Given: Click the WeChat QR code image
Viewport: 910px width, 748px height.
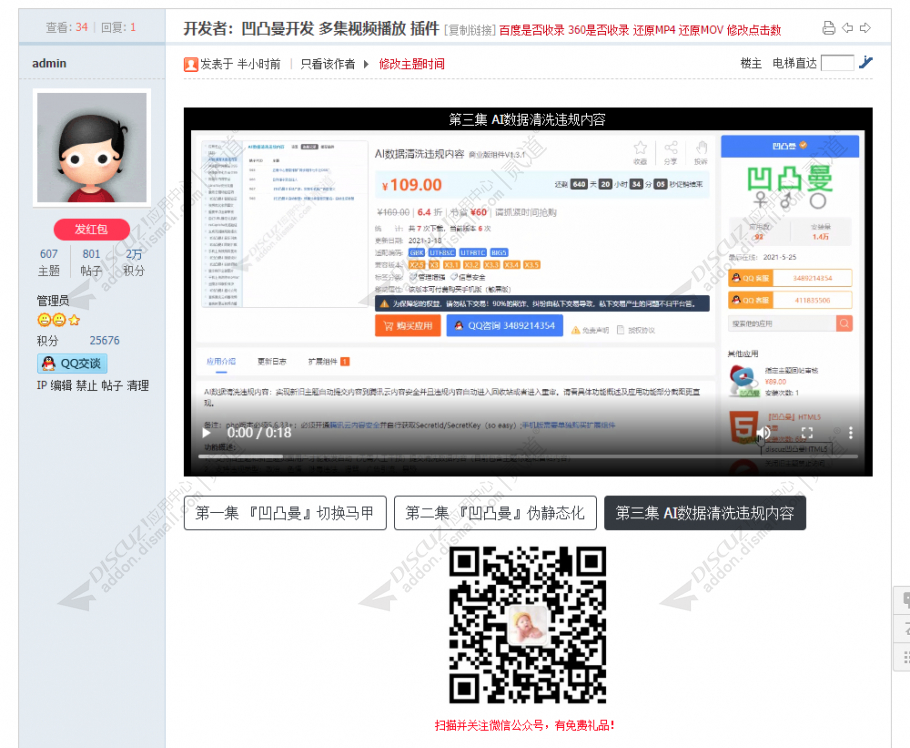Looking at the screenshot, I should point(528,625).
